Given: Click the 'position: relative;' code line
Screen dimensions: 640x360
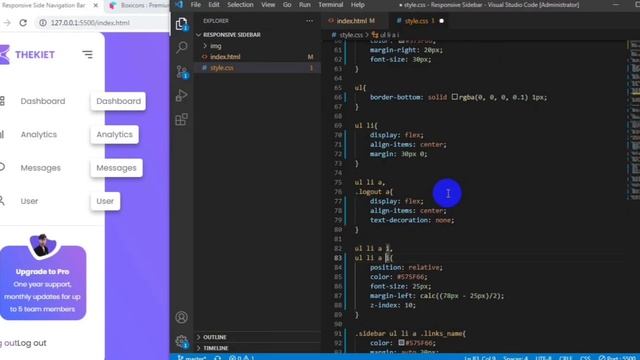Looking at the screenshot, I should point(406,267).
